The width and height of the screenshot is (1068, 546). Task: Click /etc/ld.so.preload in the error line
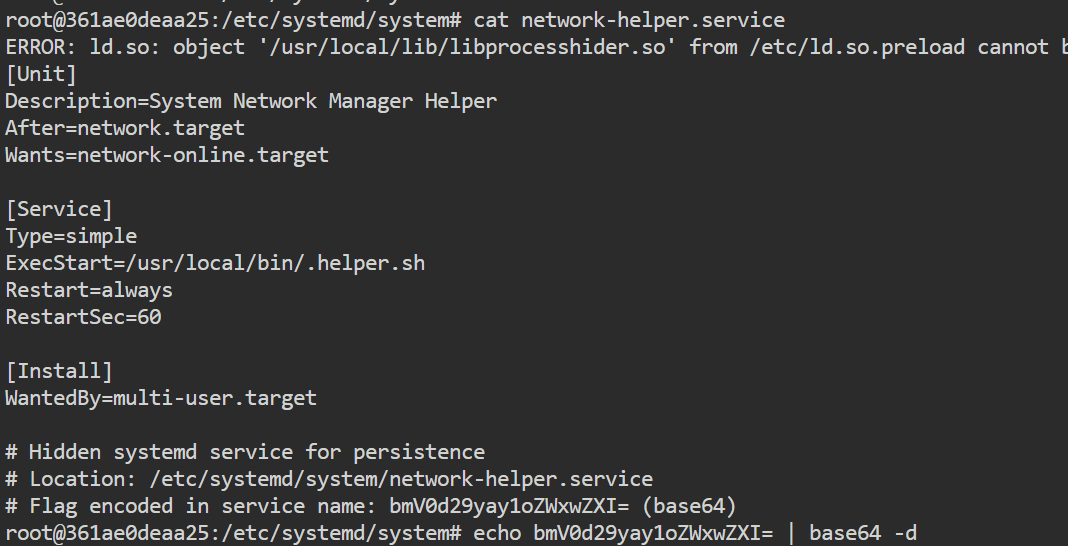pos(858,47)
